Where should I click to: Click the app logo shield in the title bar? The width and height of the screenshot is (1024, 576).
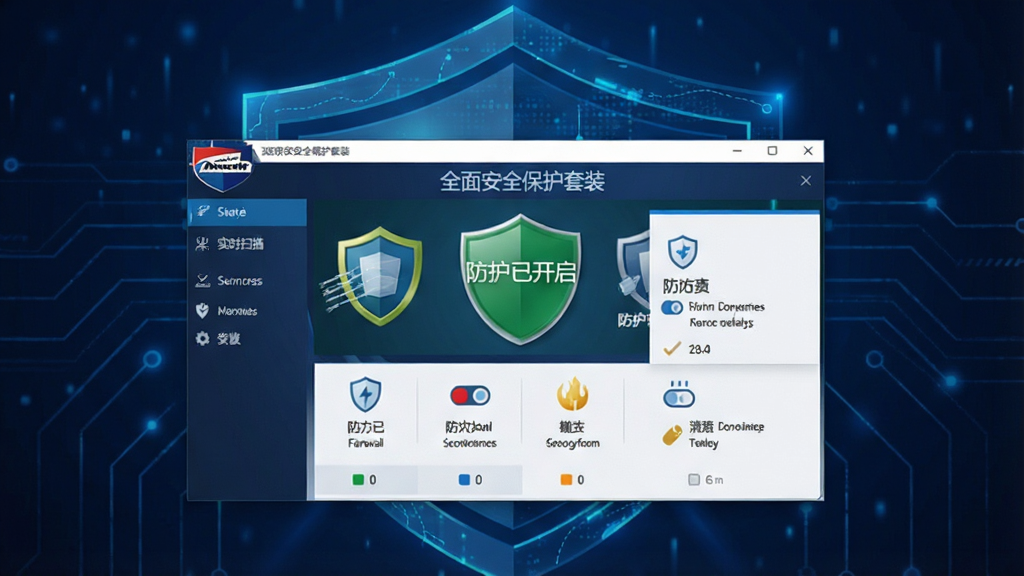pos(222,167)
